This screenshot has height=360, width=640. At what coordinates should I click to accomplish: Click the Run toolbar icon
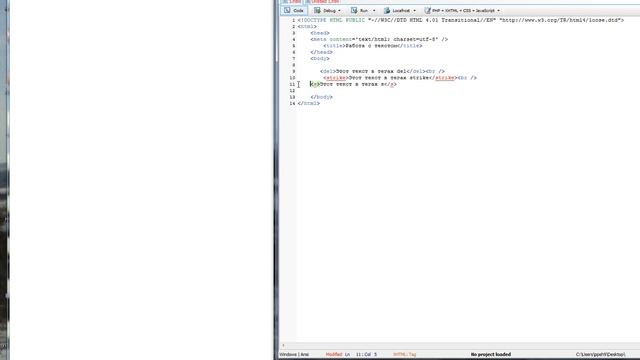(354, 10)
